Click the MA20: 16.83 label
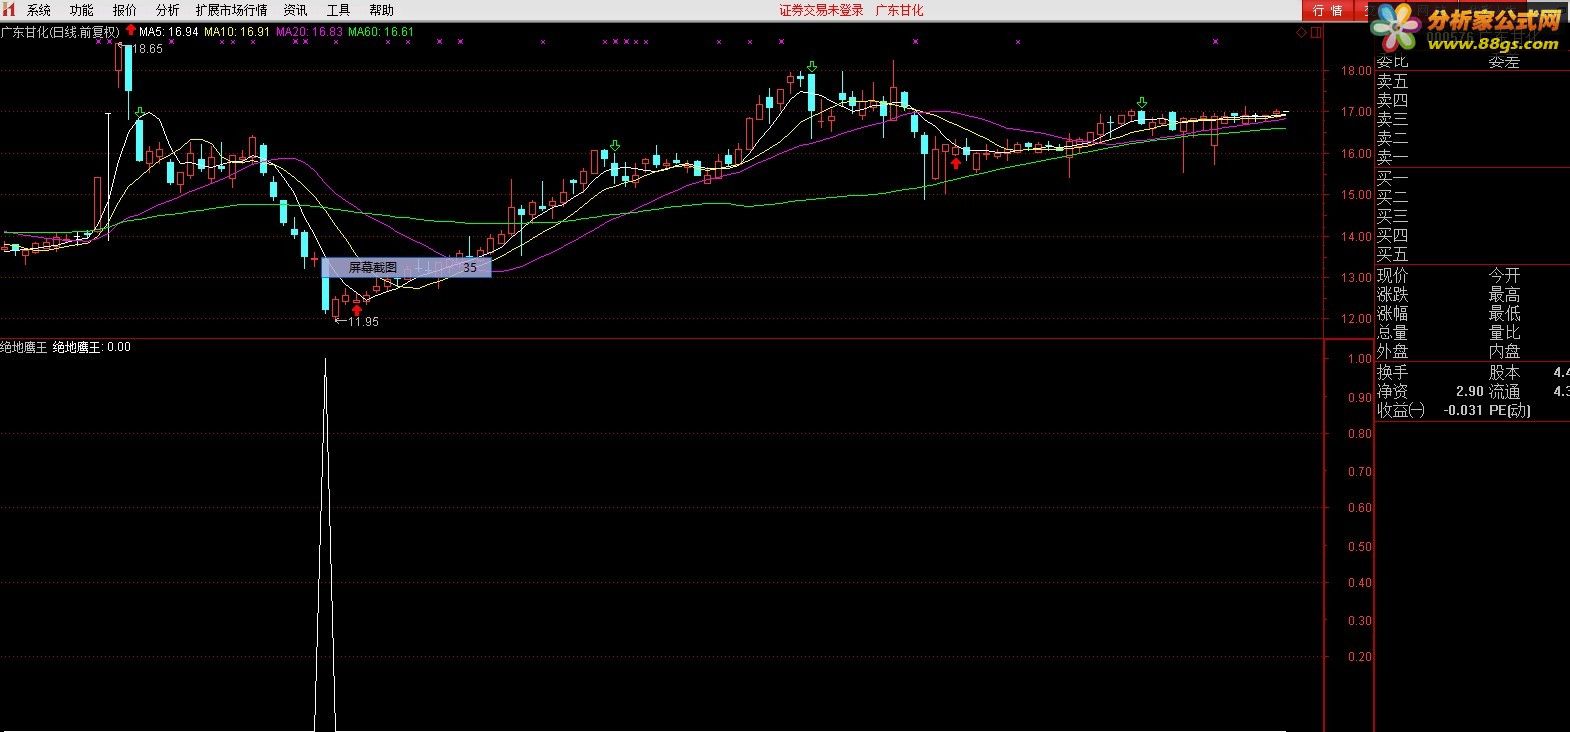This screenshot has height=732, width=1570. 309,31
